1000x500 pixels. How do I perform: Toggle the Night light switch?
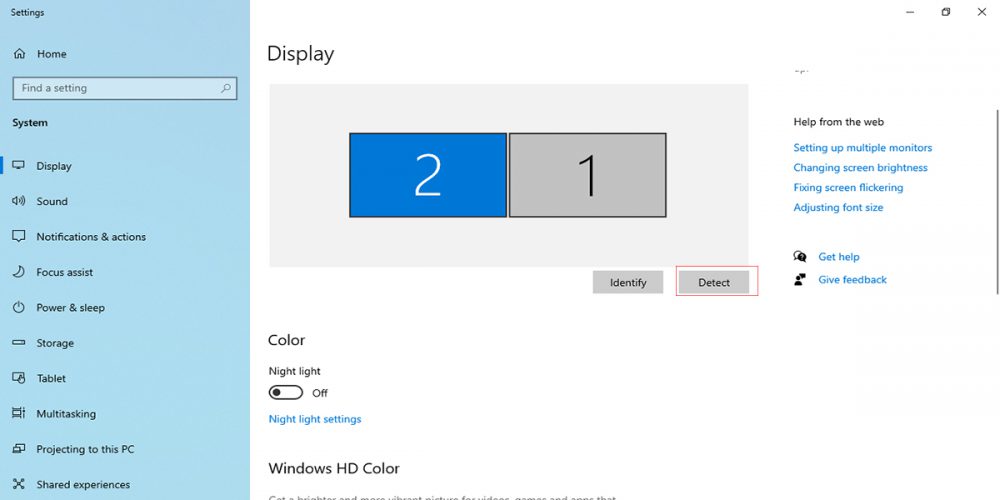(285, 393)
